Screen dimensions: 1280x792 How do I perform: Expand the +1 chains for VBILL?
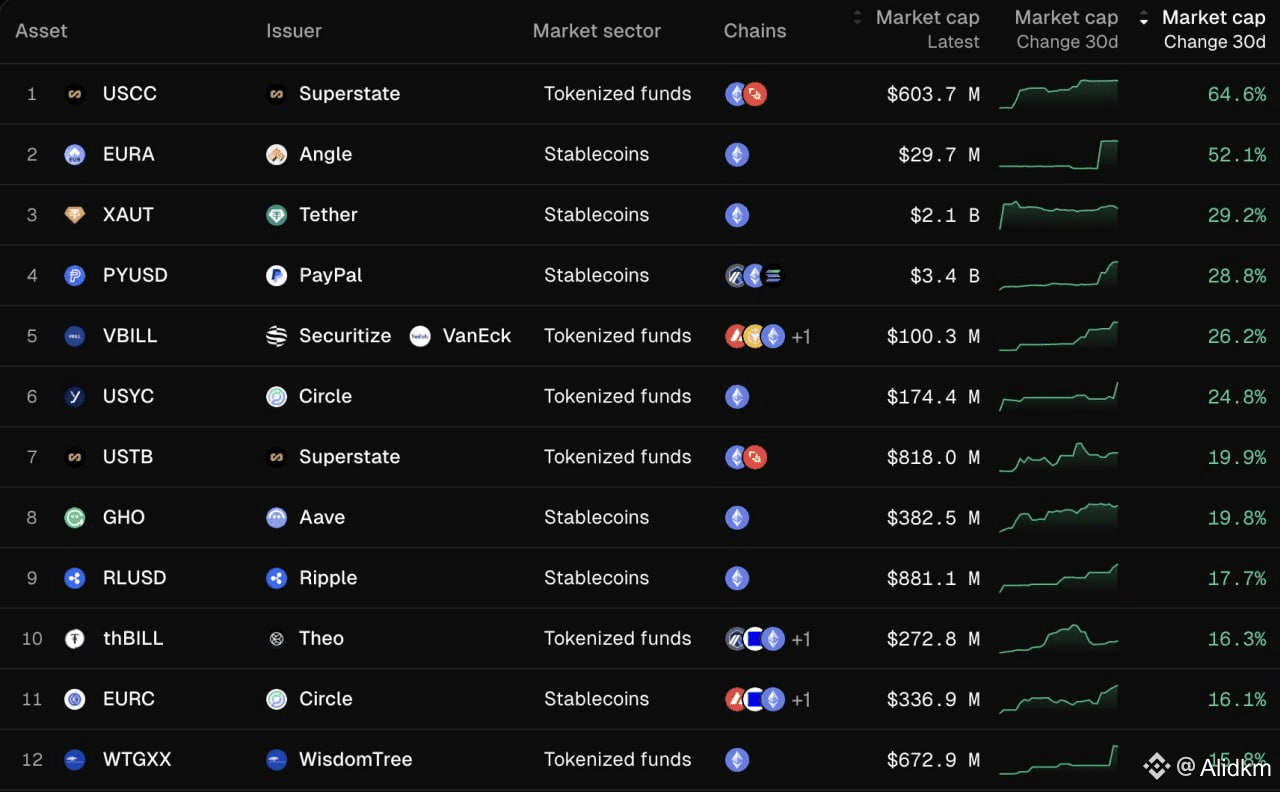pyautogui.click(x=801, y=337)
